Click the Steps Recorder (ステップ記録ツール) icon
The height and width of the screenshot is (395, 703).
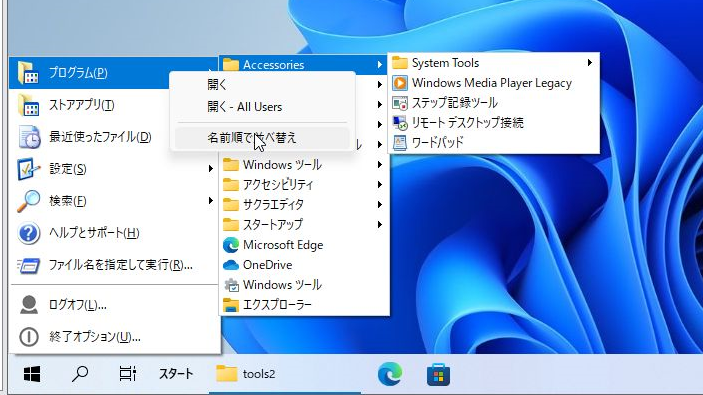click(399, 103)
